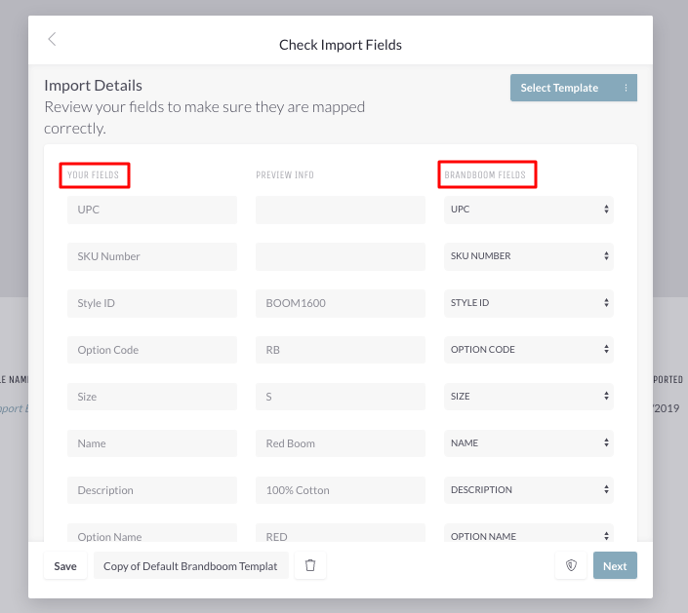
Task: Expand the SIZE mapping dropdown
Action: click(x=528, y=396)
